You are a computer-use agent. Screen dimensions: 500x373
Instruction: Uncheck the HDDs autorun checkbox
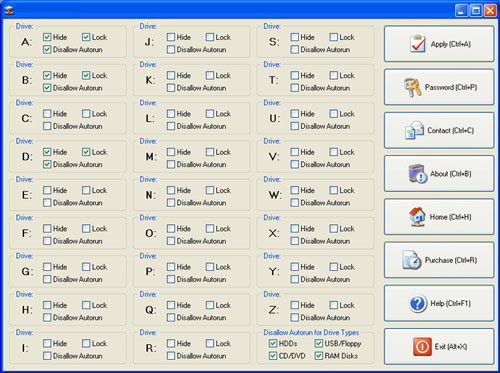(273, 343)
